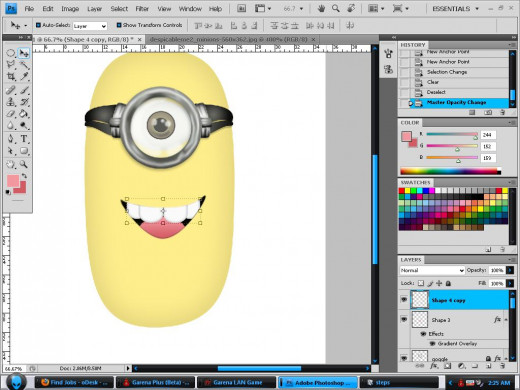
Task: Select the Healing Brush tool
Action: click(x=11, y=90)
